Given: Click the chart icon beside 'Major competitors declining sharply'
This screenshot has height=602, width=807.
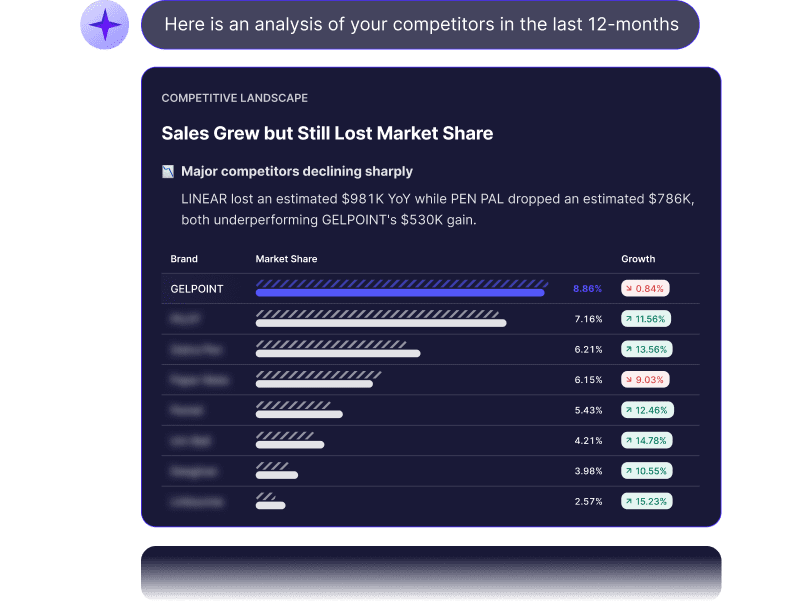Looking at the screenshot, I should 168,171.
